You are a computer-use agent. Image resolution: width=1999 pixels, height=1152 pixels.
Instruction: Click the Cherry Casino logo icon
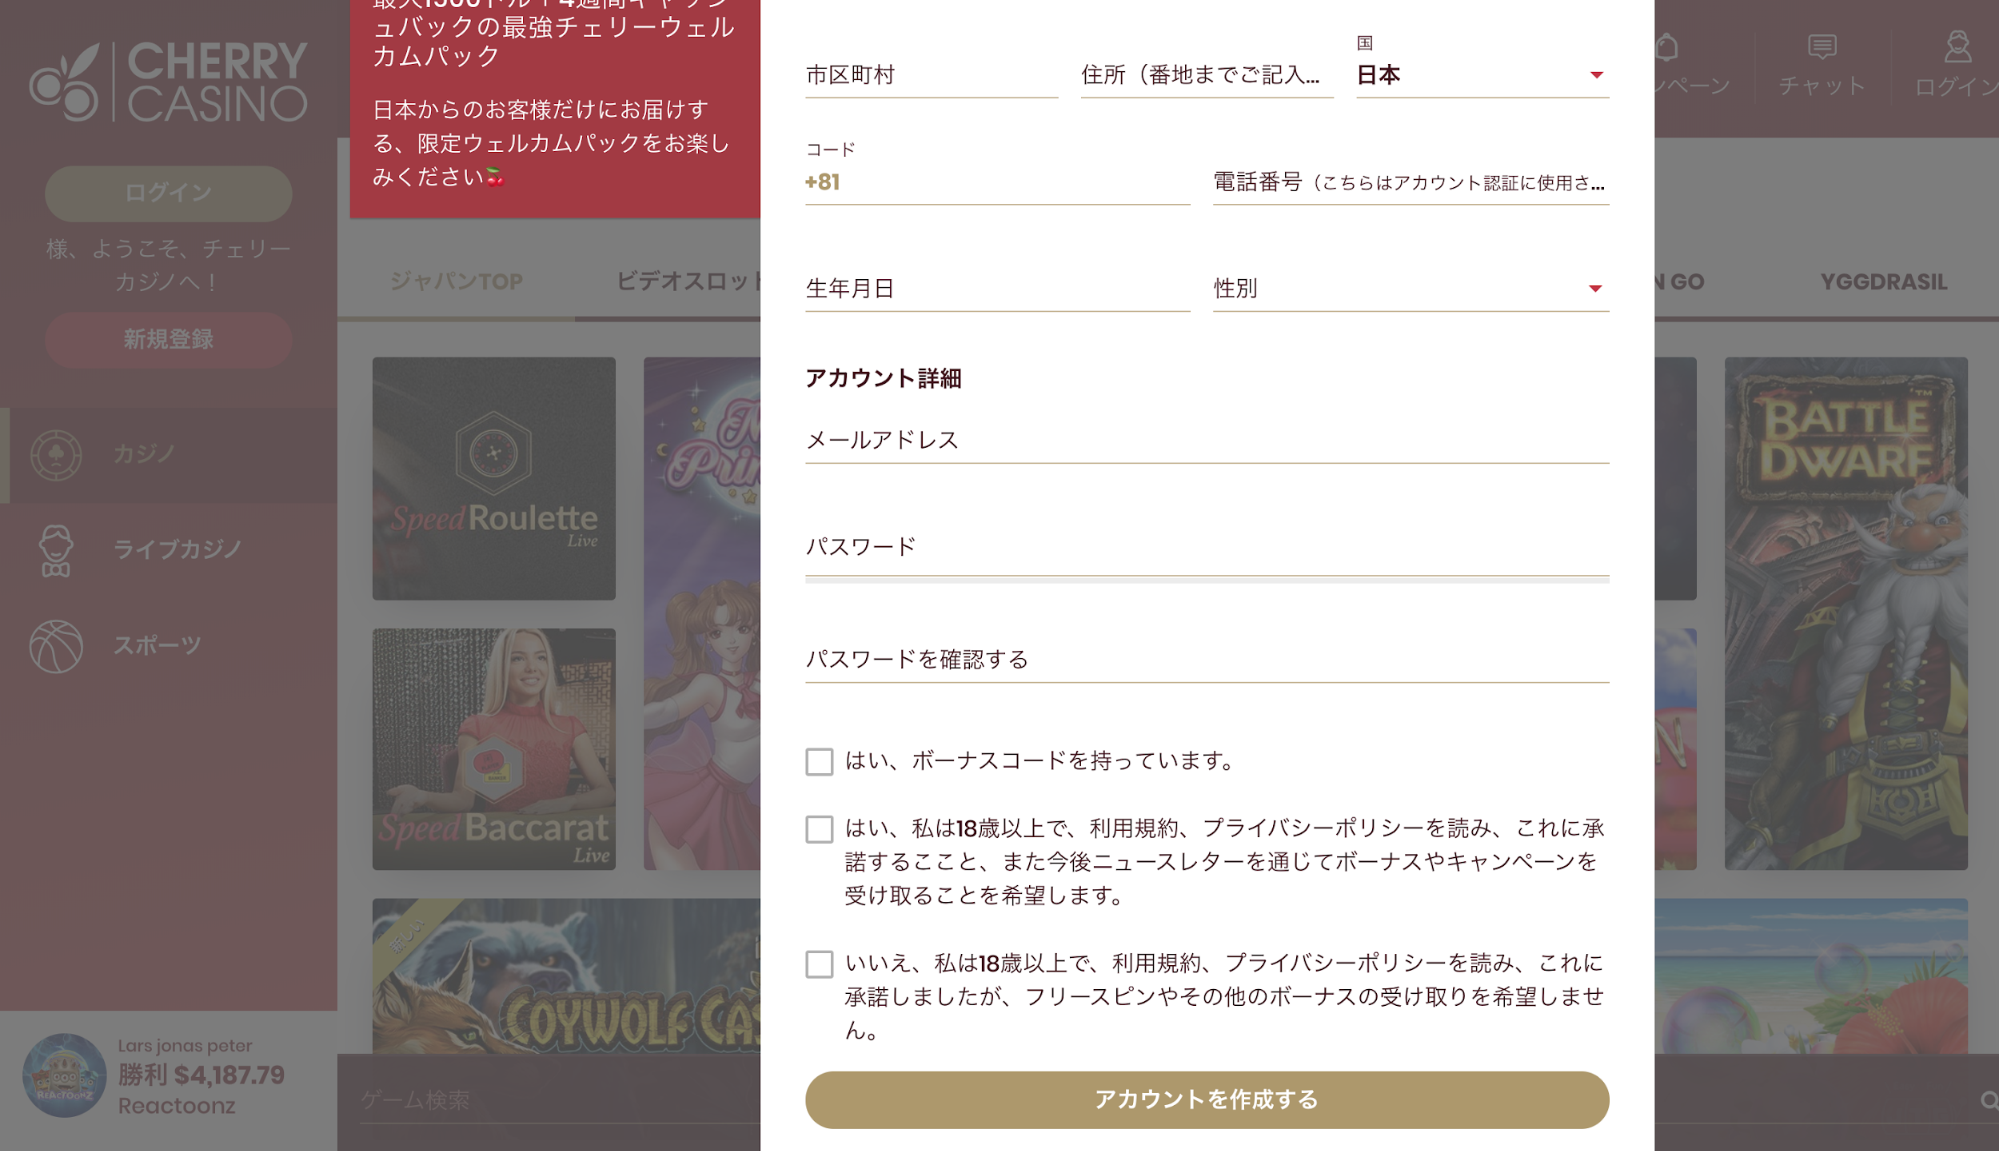[64, 84]
